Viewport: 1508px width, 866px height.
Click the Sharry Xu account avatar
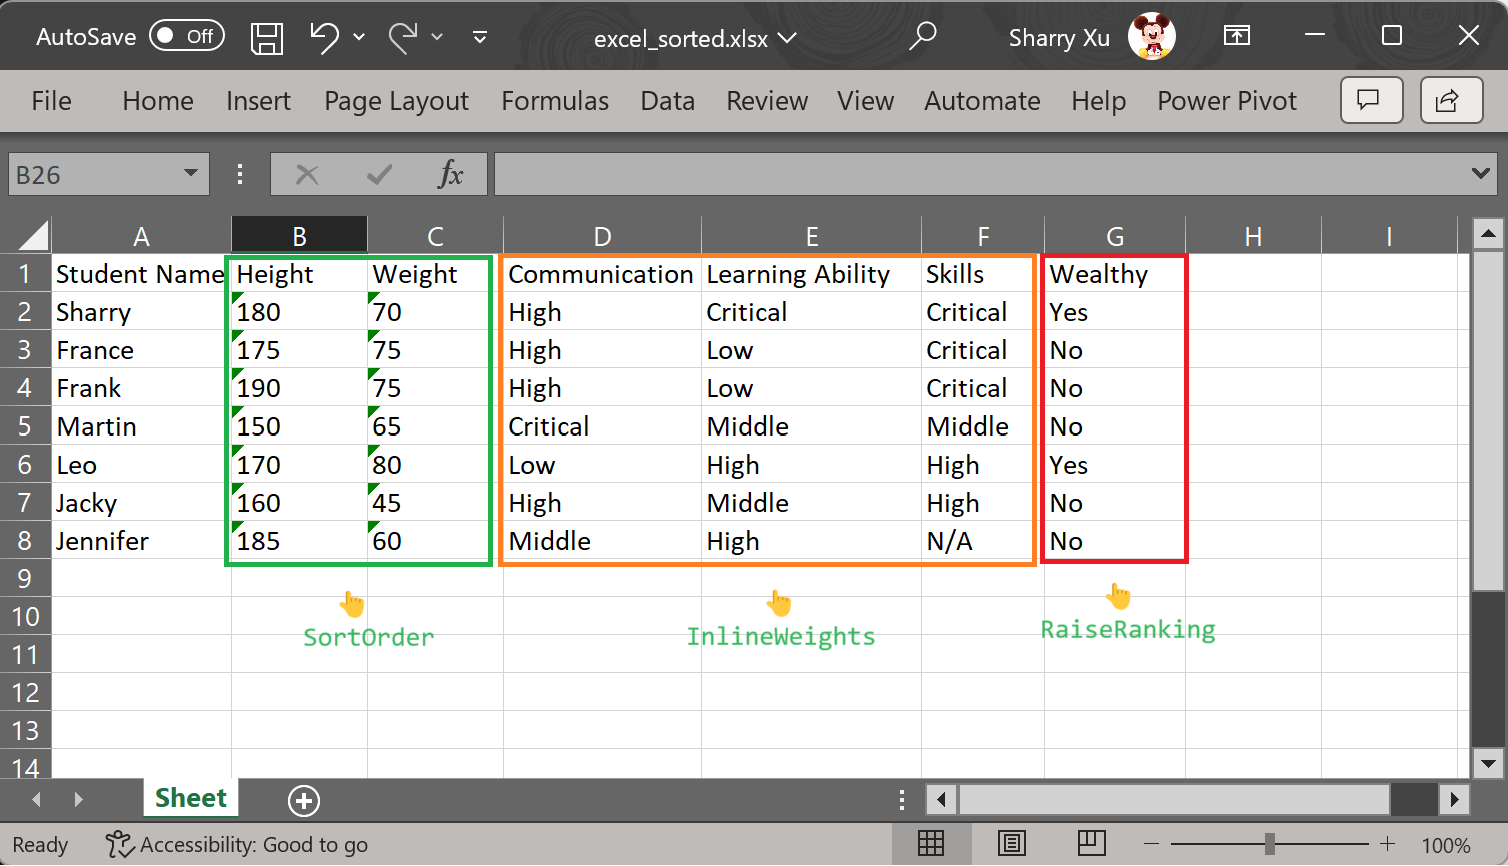(1152, 37)
